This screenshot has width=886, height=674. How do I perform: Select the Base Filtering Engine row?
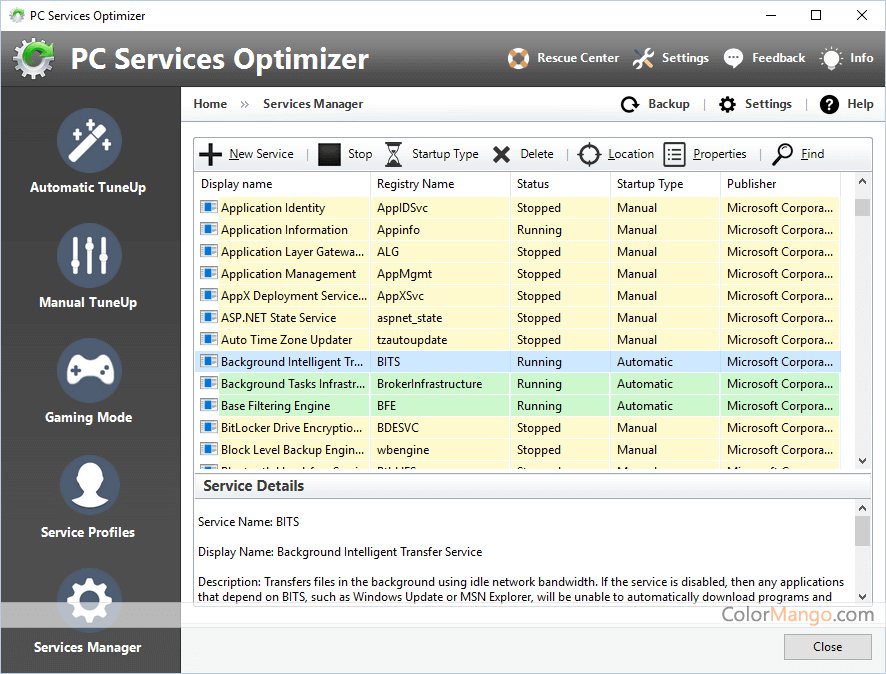[x=275, y=406]
